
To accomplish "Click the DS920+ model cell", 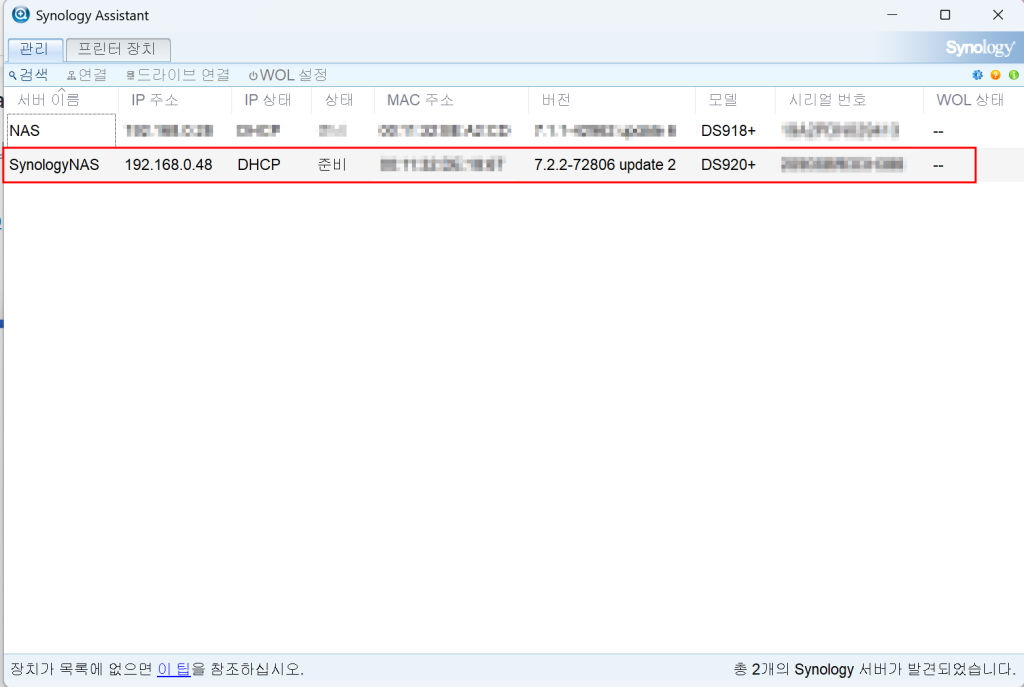I will tap(728, 165).
